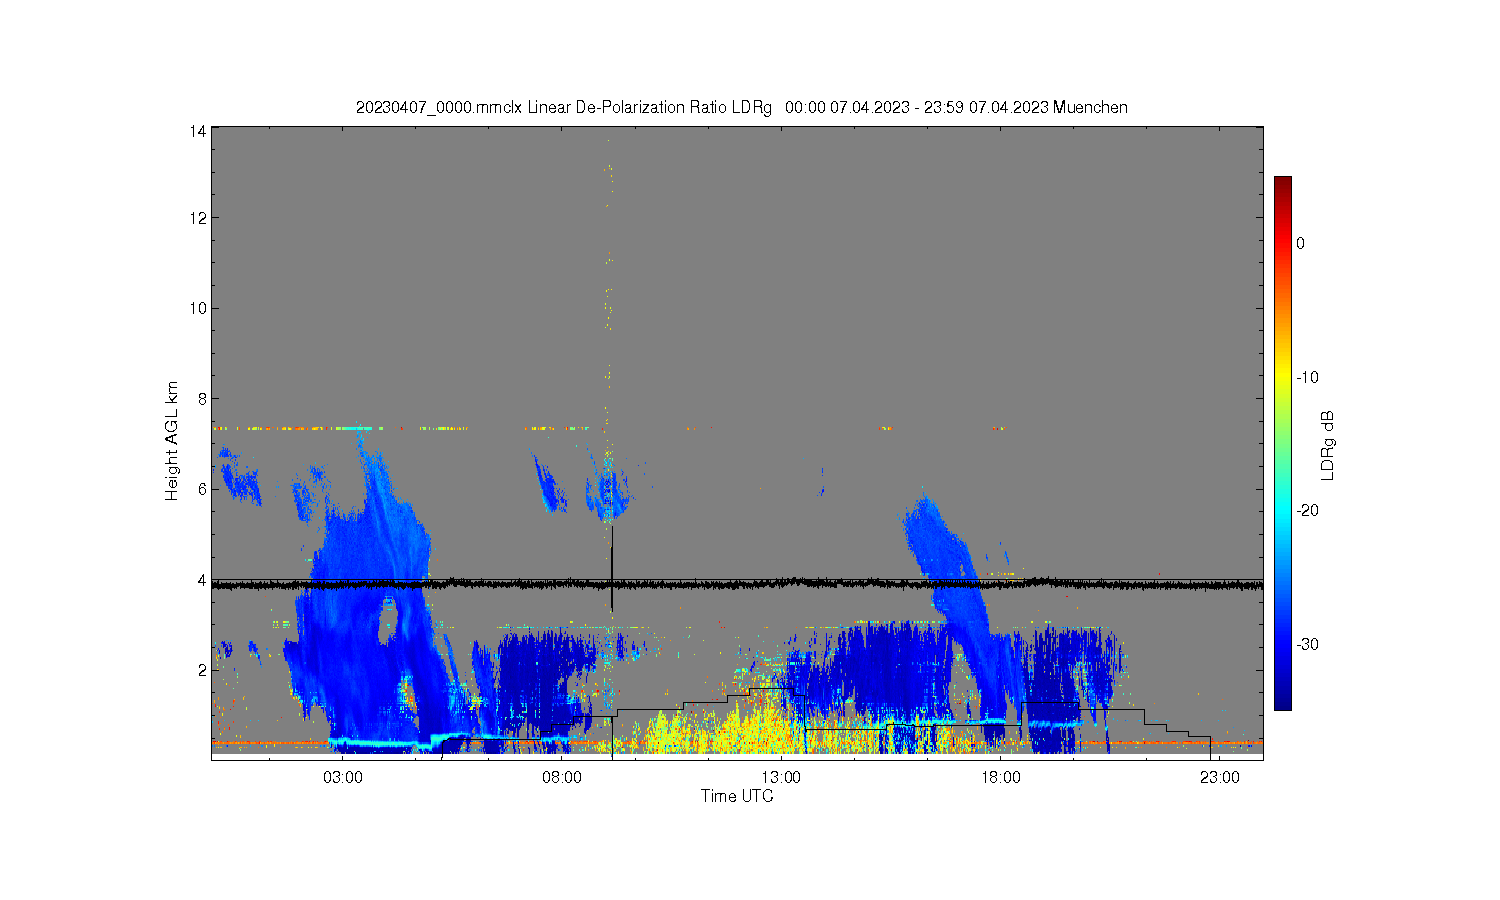This screenshot has height=900, width=1500.
Task: Click the 'LDRg dB' colorbar label
Action: coord(1328,445)
